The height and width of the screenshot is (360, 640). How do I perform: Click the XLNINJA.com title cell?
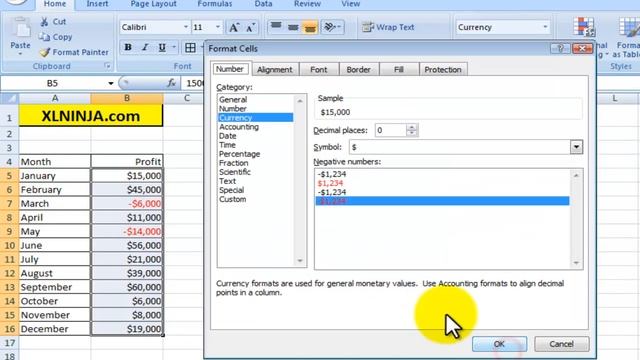(91, 116)
